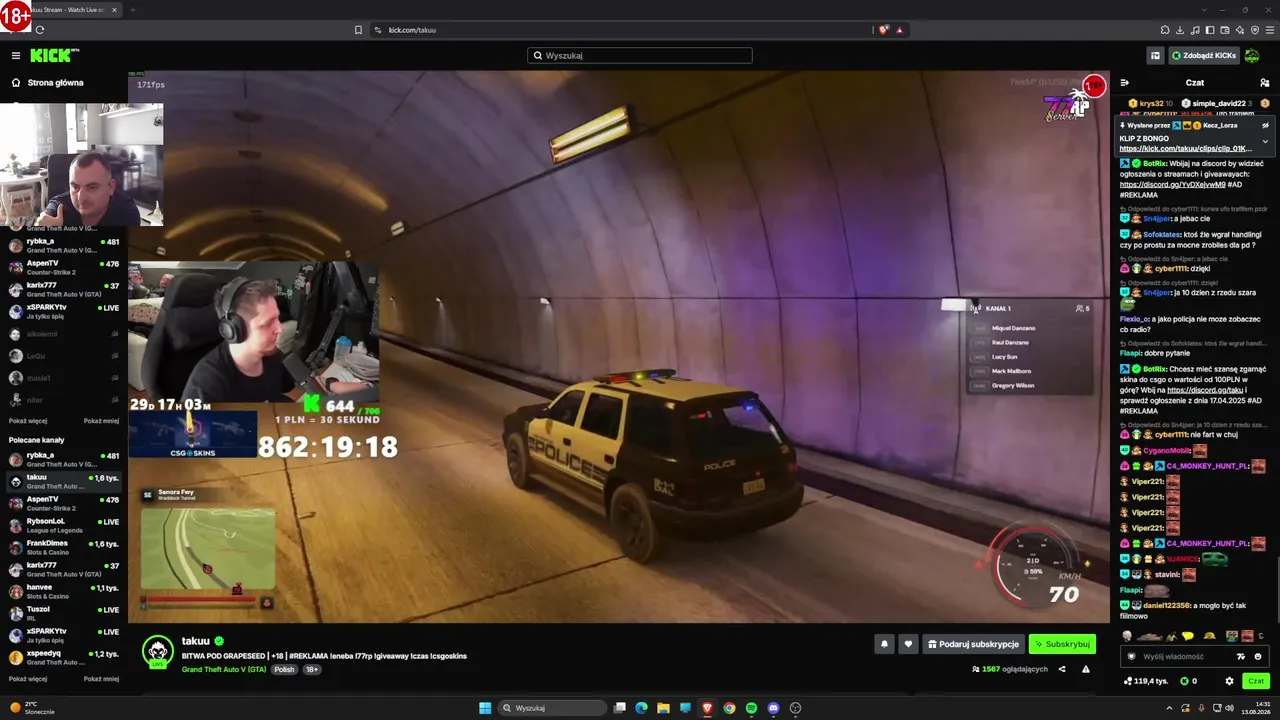Send message with the green Czat button
The image size is (1280, 720).
(x=1256, y=681)
